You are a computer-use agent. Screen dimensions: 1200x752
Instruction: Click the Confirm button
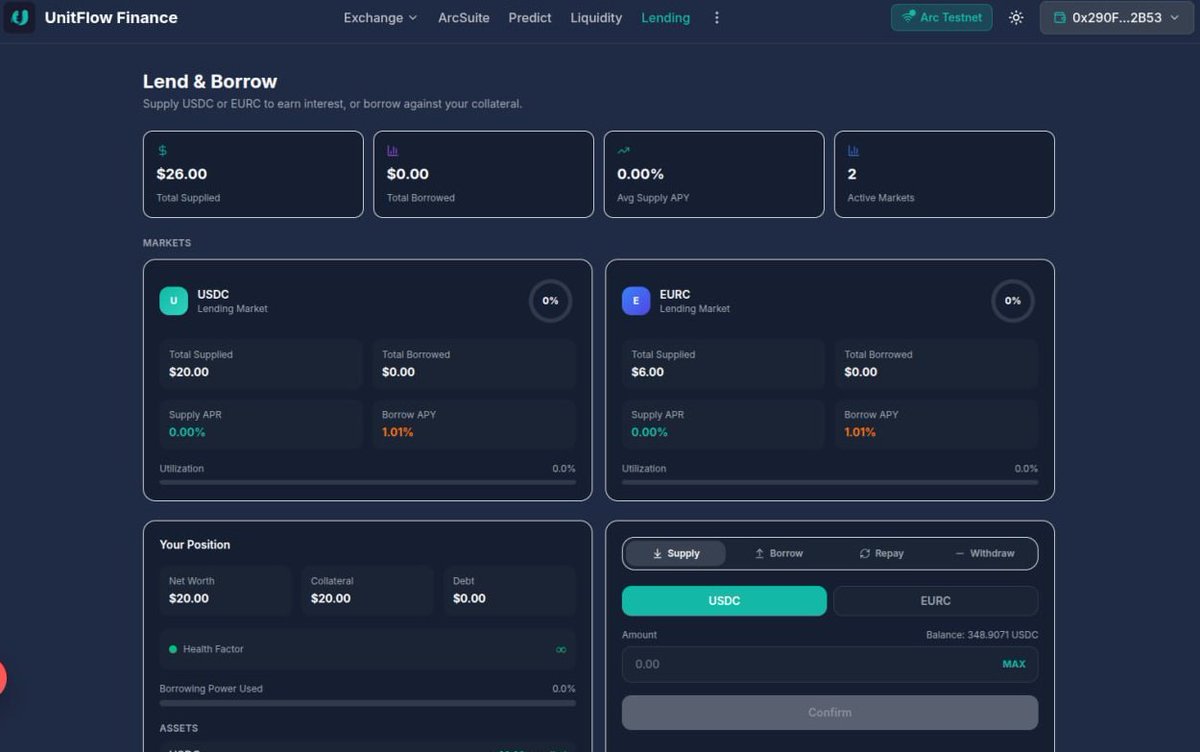click(x=830, y=712)
